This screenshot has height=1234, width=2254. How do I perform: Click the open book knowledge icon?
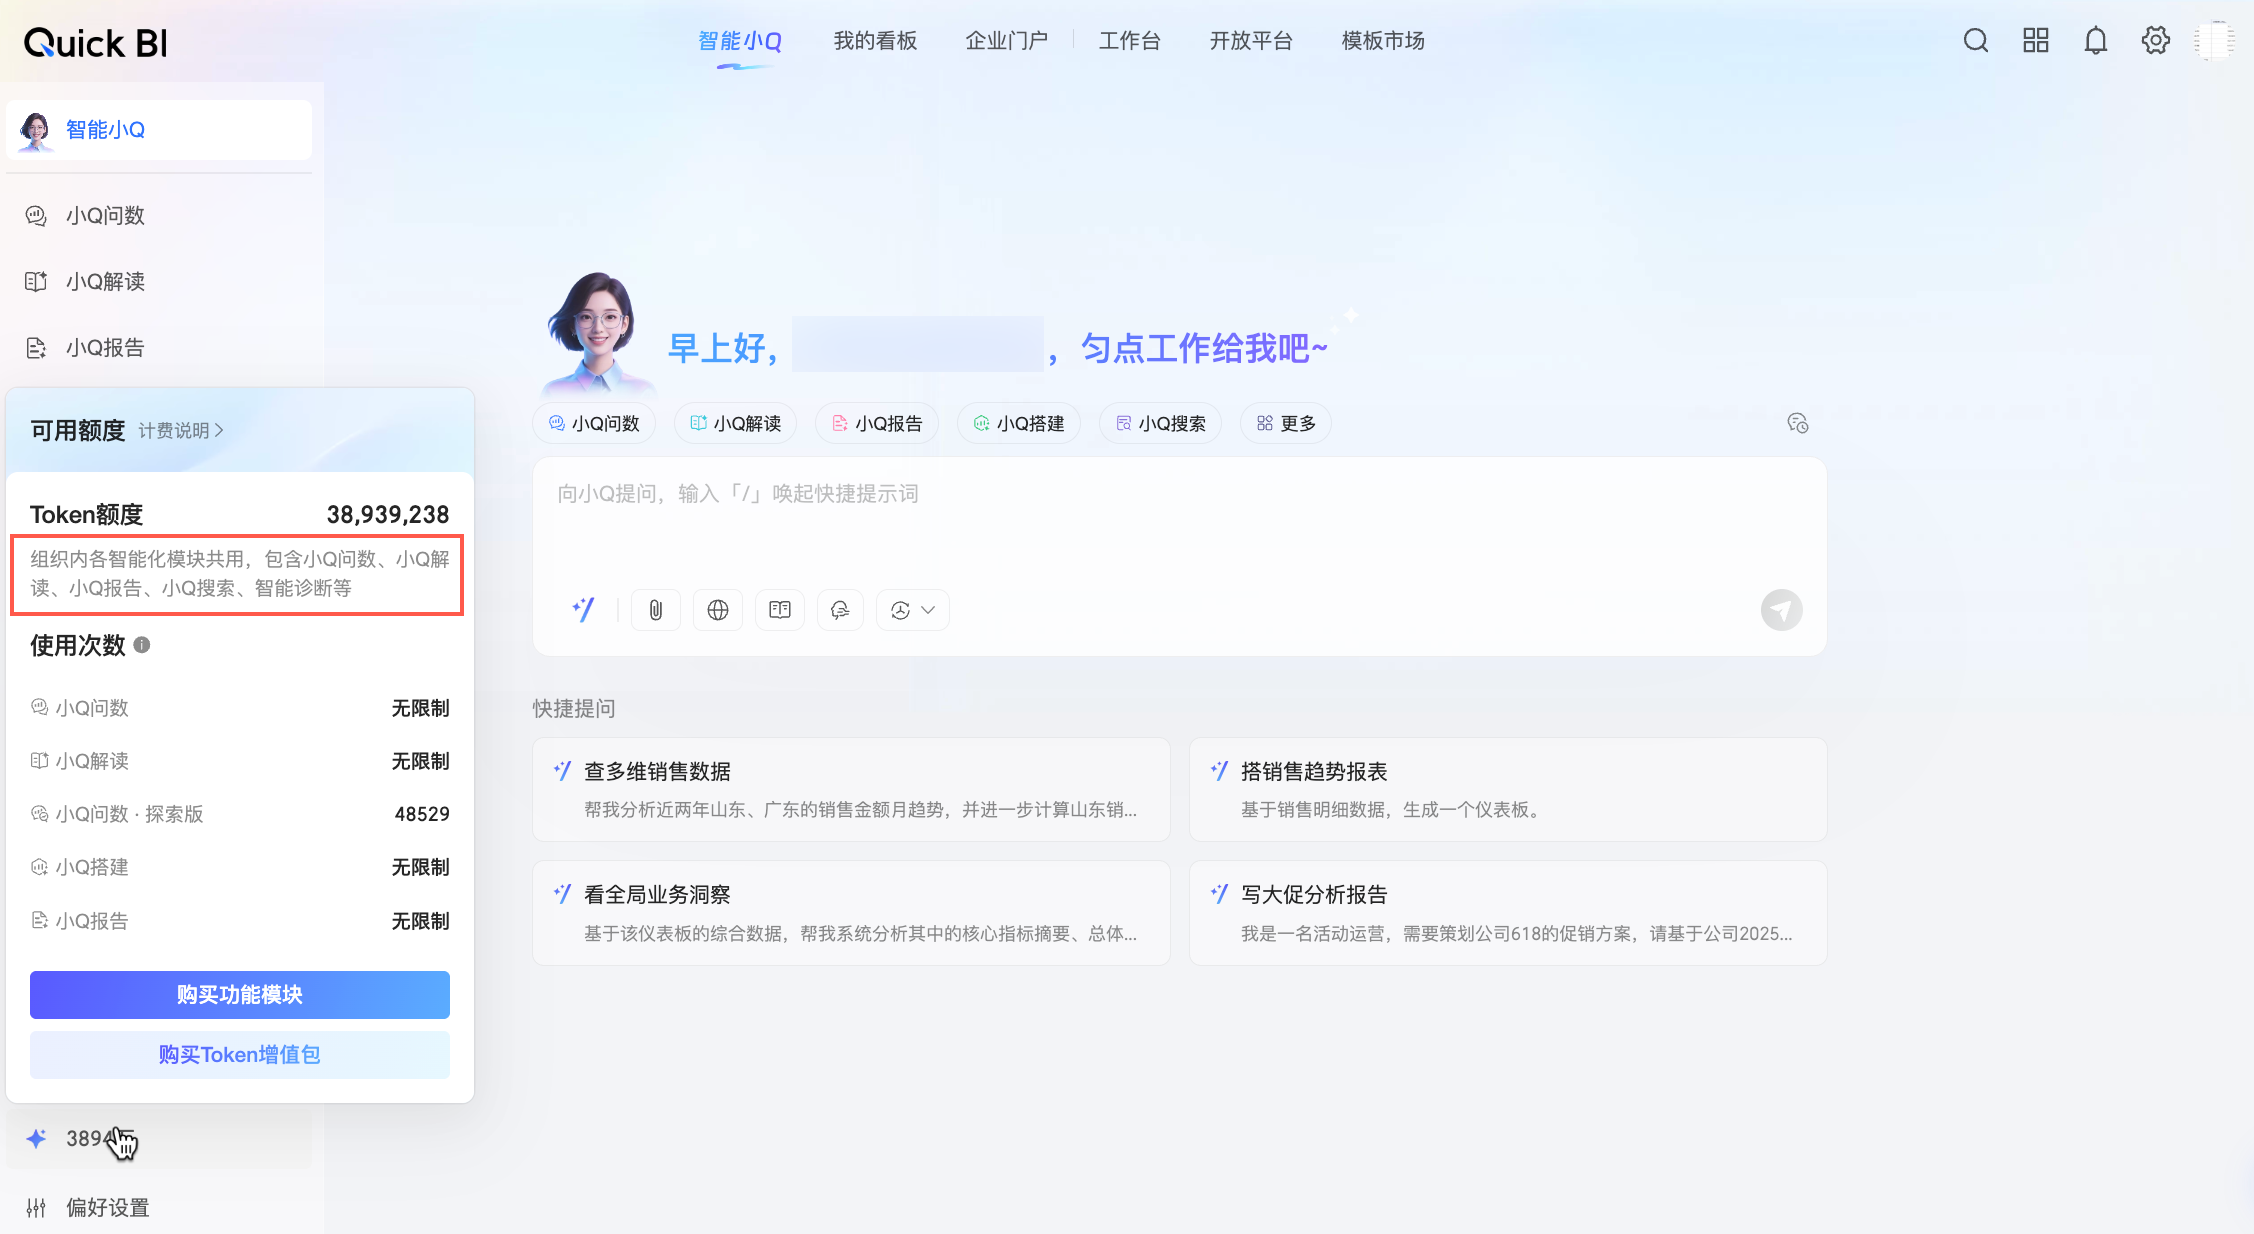coord(780,610)
